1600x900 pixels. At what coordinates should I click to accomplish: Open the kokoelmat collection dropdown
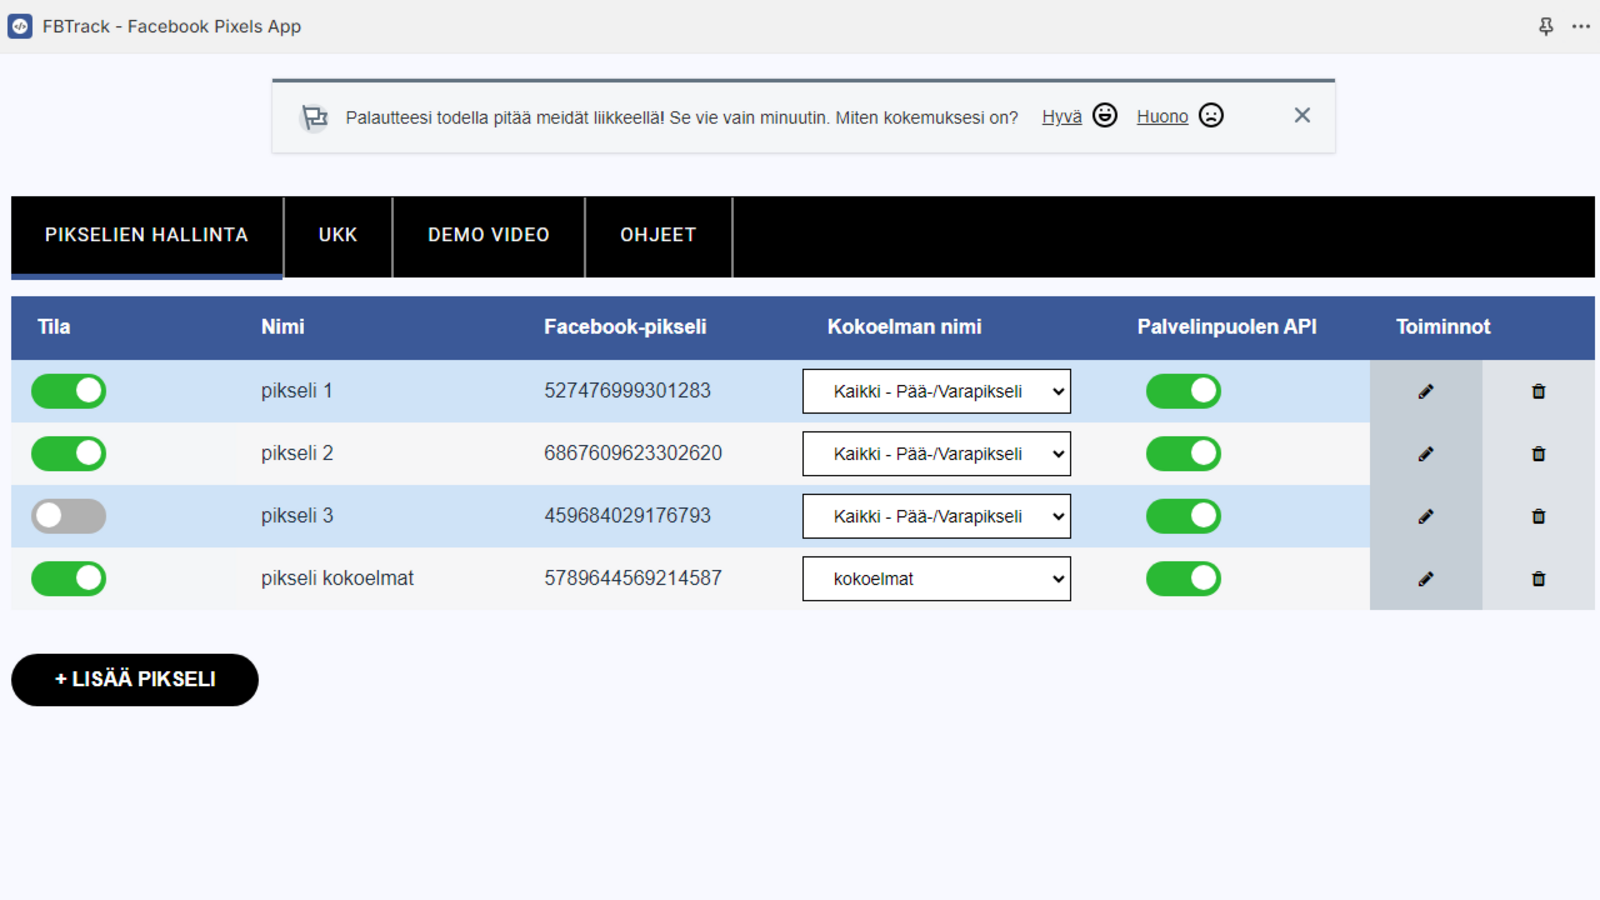(x=936, y=579)
